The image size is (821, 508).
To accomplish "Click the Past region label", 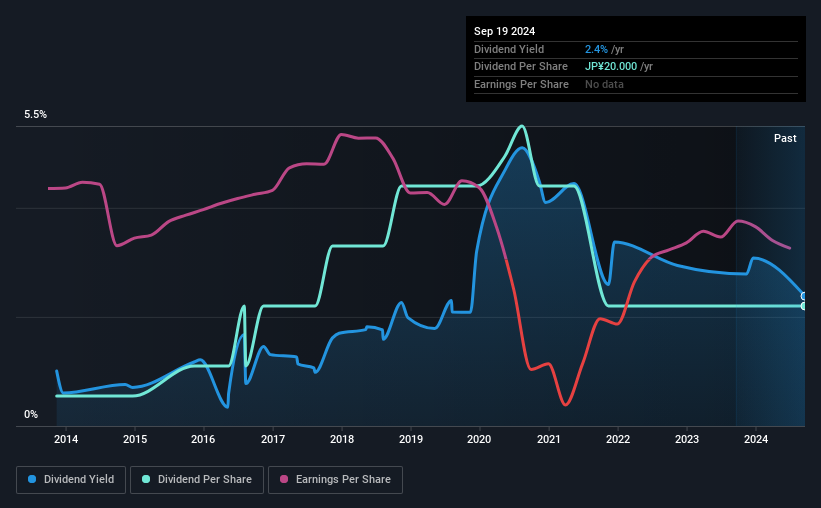I will click(785, 138).
